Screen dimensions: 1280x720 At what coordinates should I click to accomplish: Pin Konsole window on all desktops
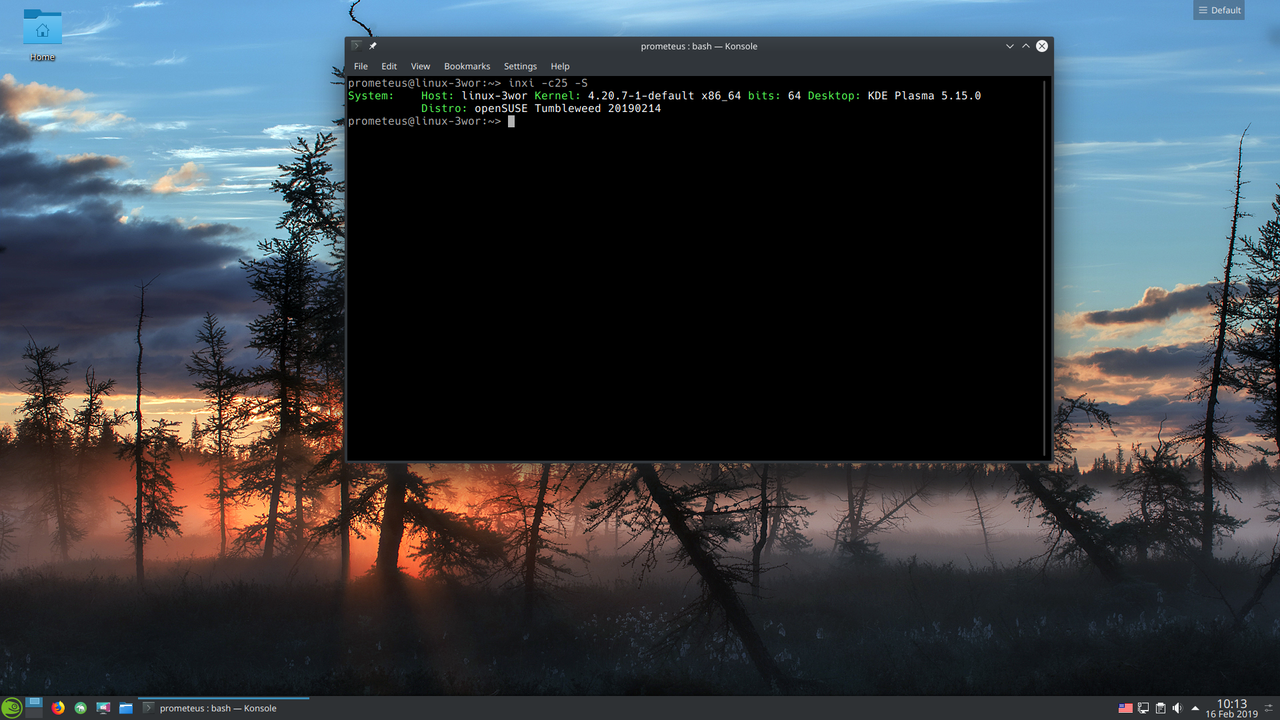(x=373, y=46)
